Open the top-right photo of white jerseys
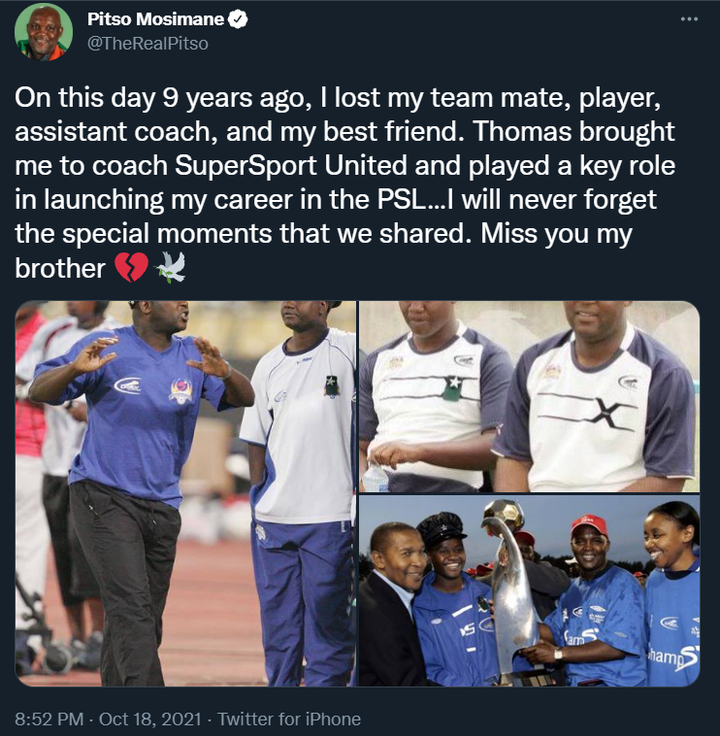Screen dimensions: 720x736 coord(529,397)
